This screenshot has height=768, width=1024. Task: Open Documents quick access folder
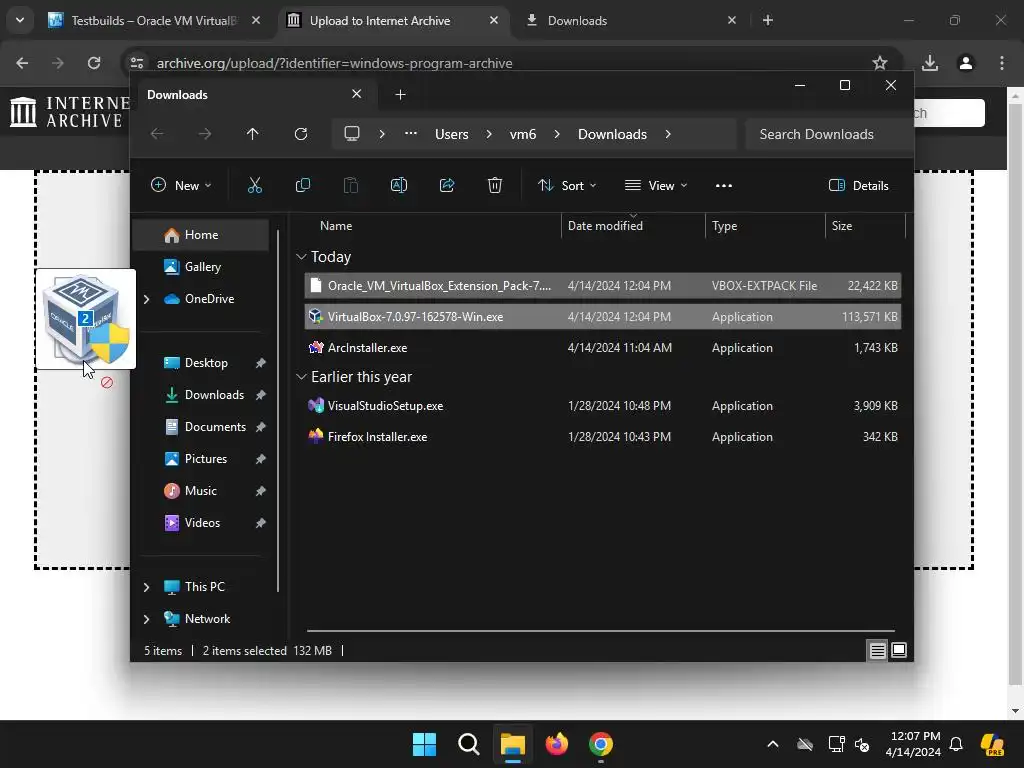tap(215, 427)
